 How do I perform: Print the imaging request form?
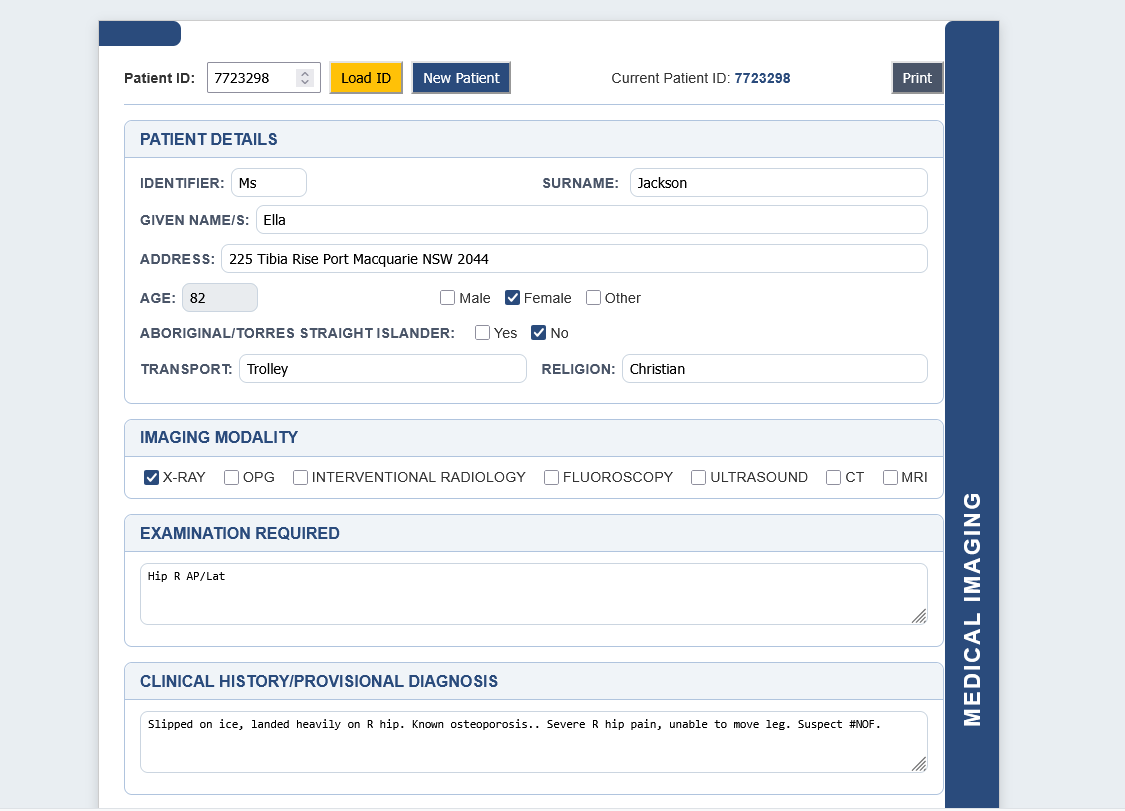click(x=917, y=78)
